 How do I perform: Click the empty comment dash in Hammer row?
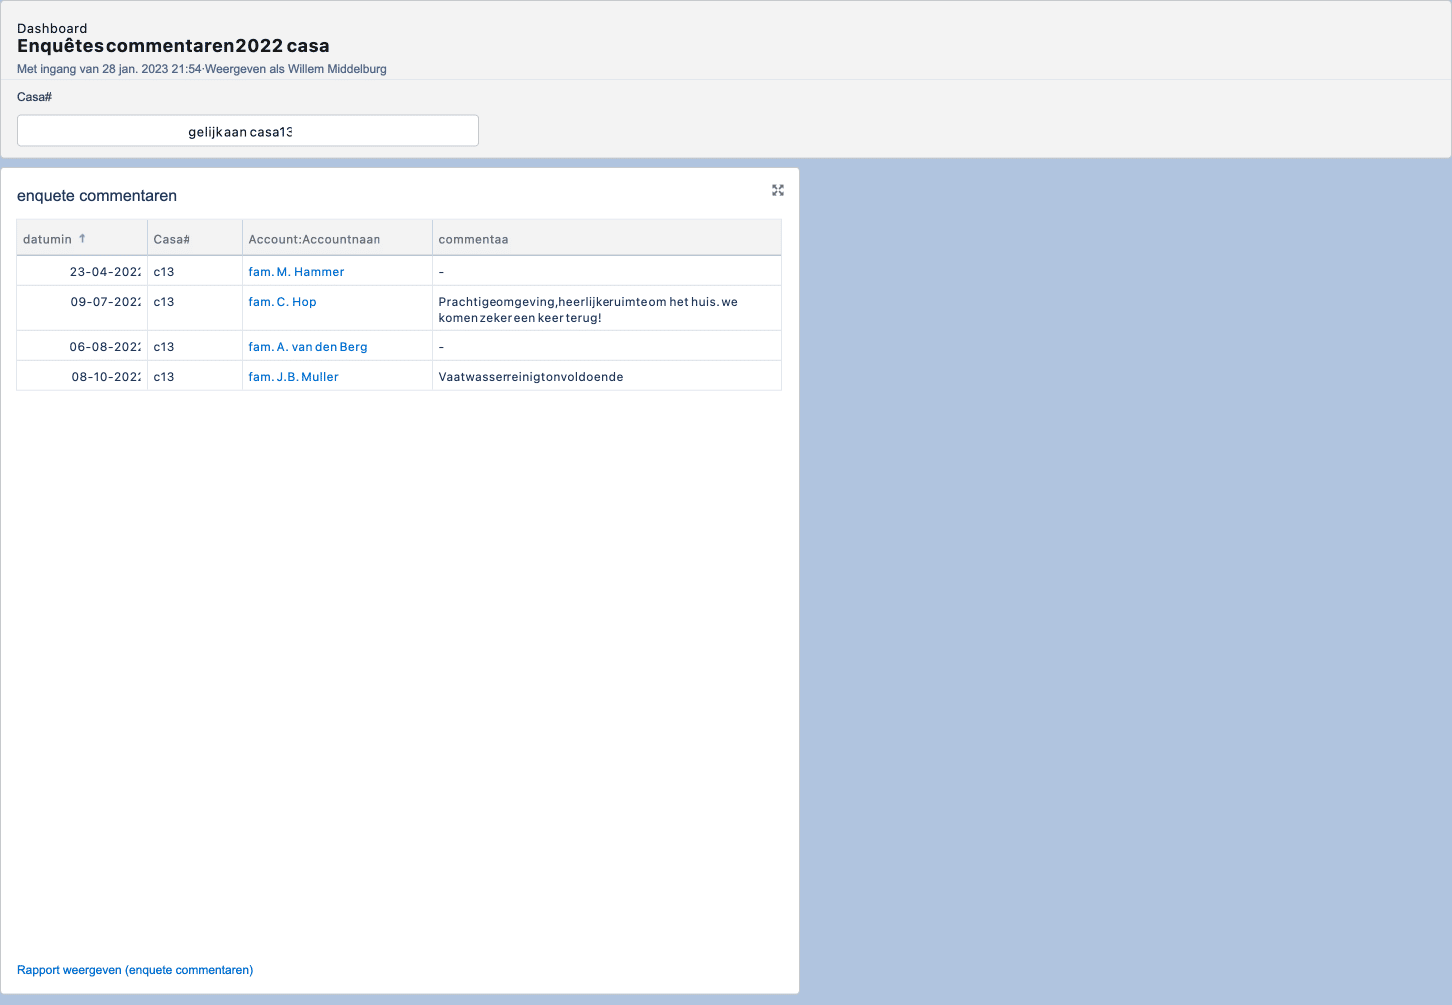(441, 272)
